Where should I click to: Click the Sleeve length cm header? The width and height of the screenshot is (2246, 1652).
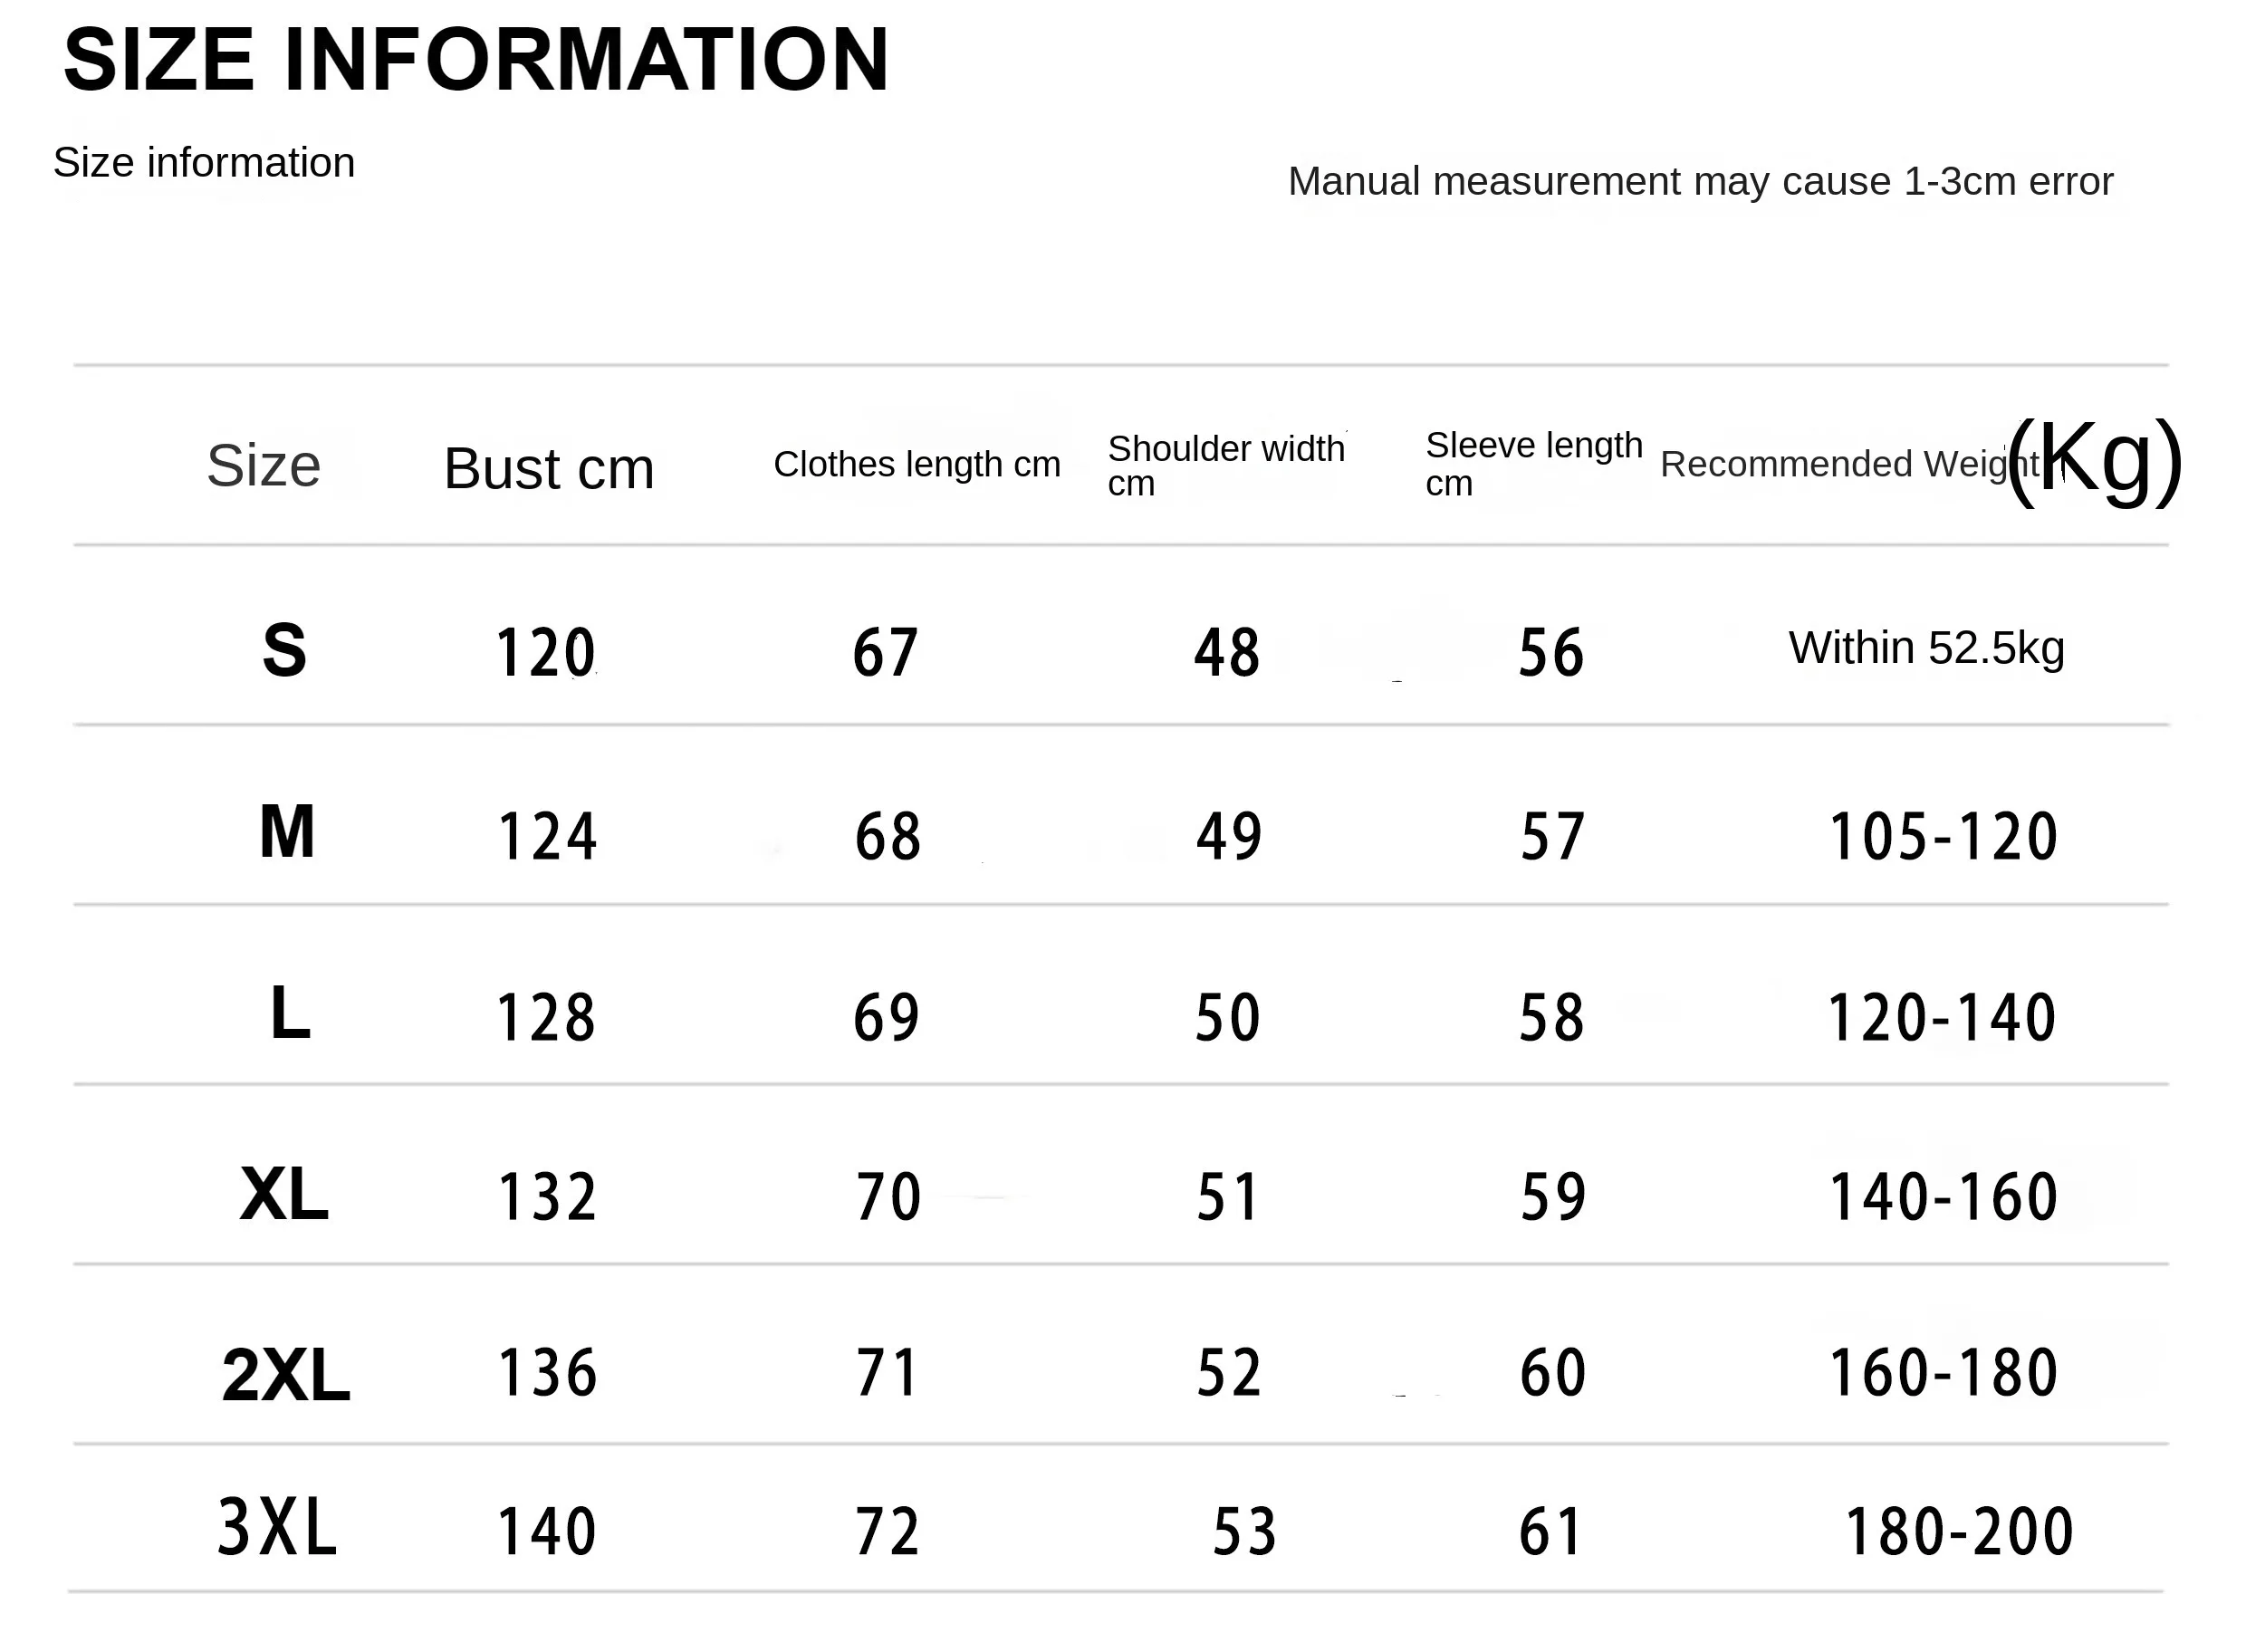(1534, 463)
